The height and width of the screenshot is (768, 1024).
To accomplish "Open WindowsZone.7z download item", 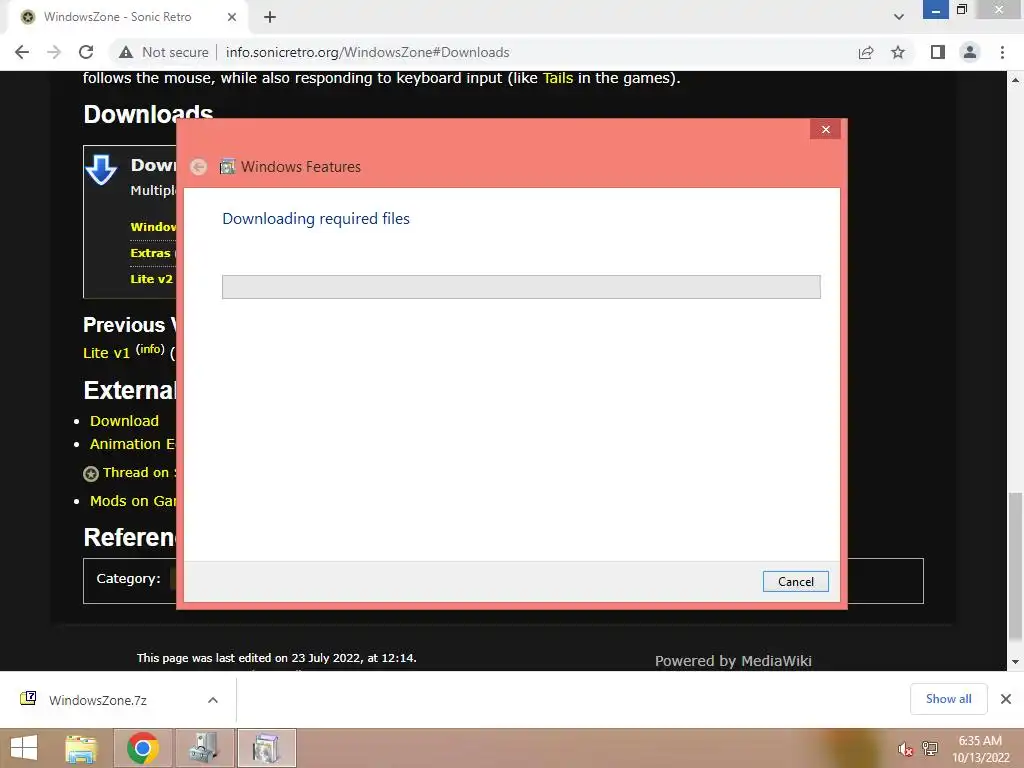I will coord(97,700).
